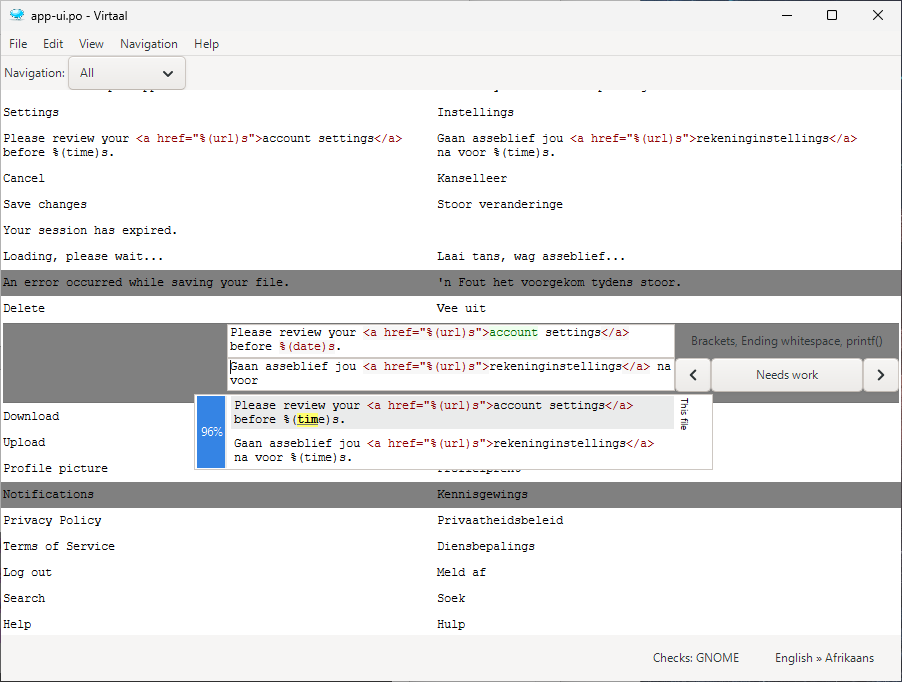This screenshot has height=682, width=902.
Task: Click the blue 96% match bar
Action: pos(211,431)
